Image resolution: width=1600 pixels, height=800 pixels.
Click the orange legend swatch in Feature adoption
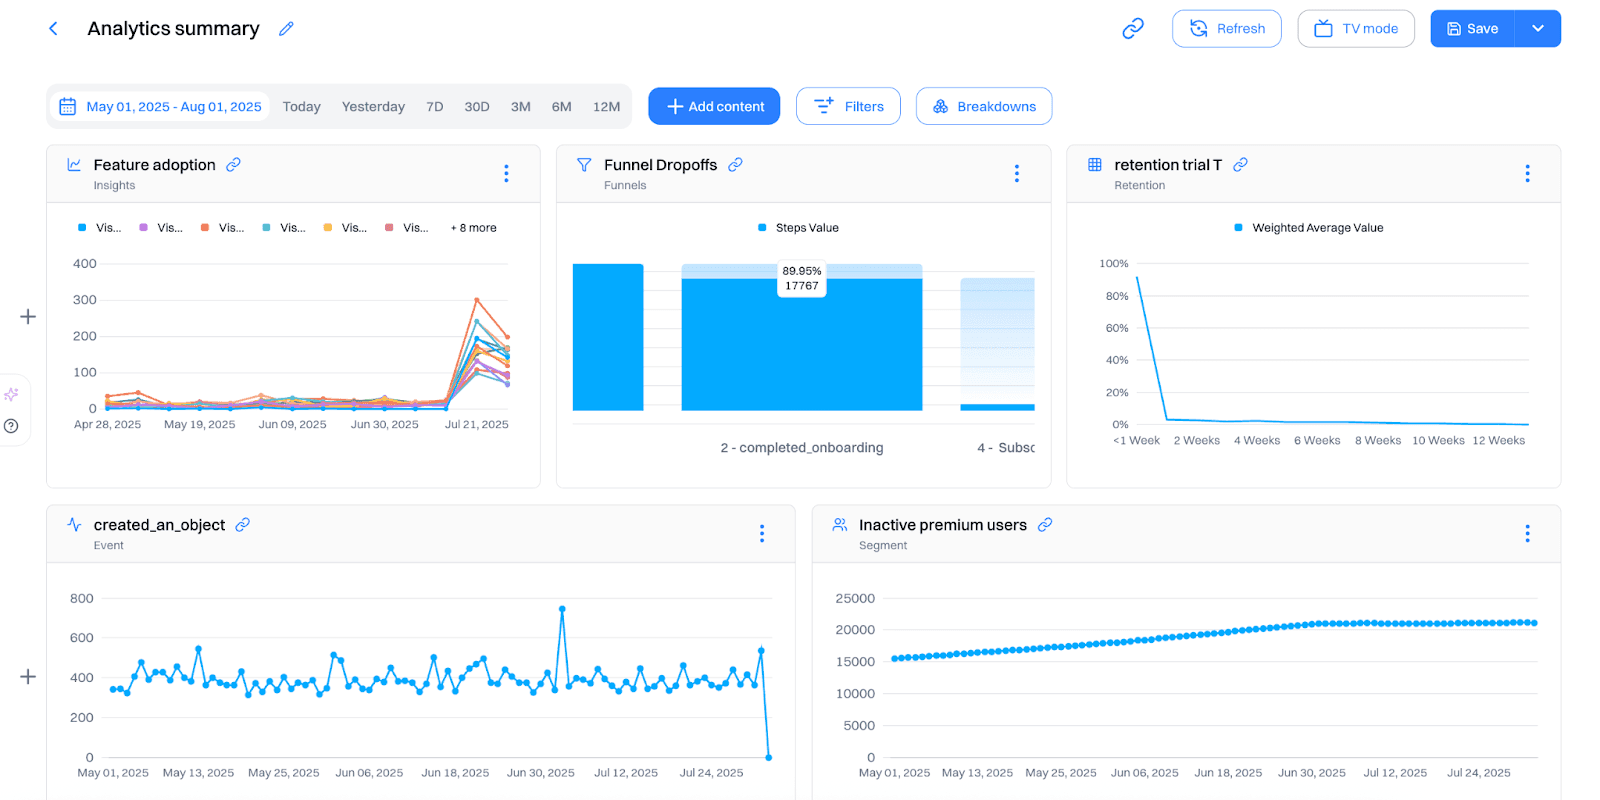(205, 228)
